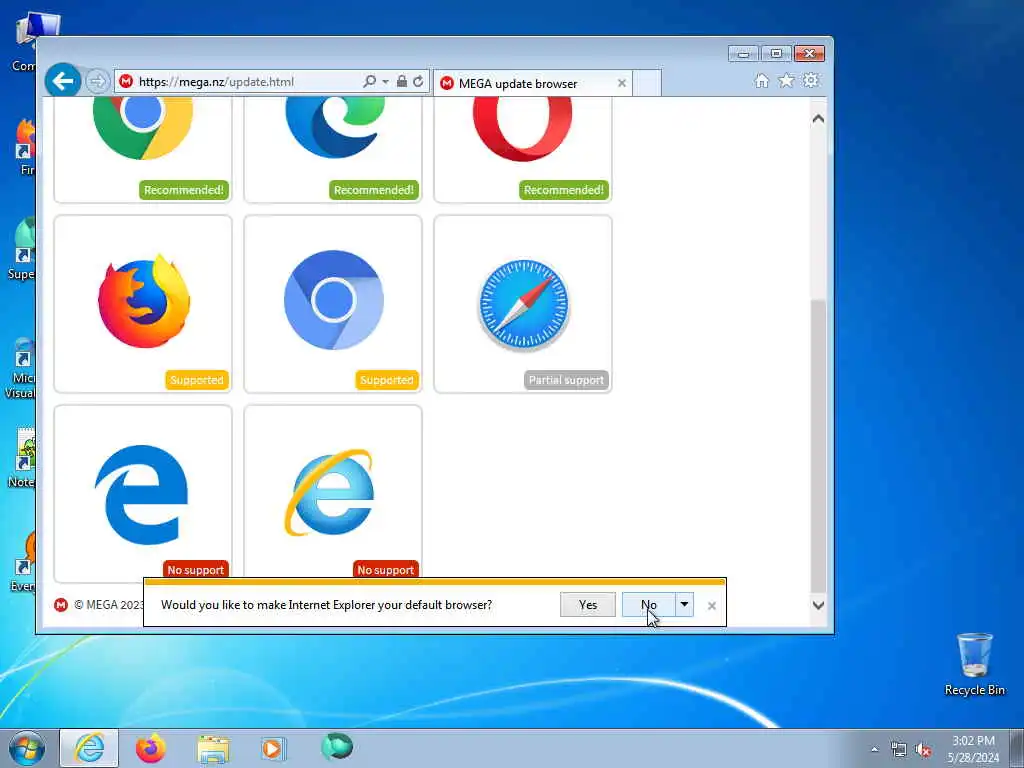Image resolution: width=1024 pixels, height=768 pixels.
Task: Click the security lock icon in address bar
Action: (x=402, y=82)
